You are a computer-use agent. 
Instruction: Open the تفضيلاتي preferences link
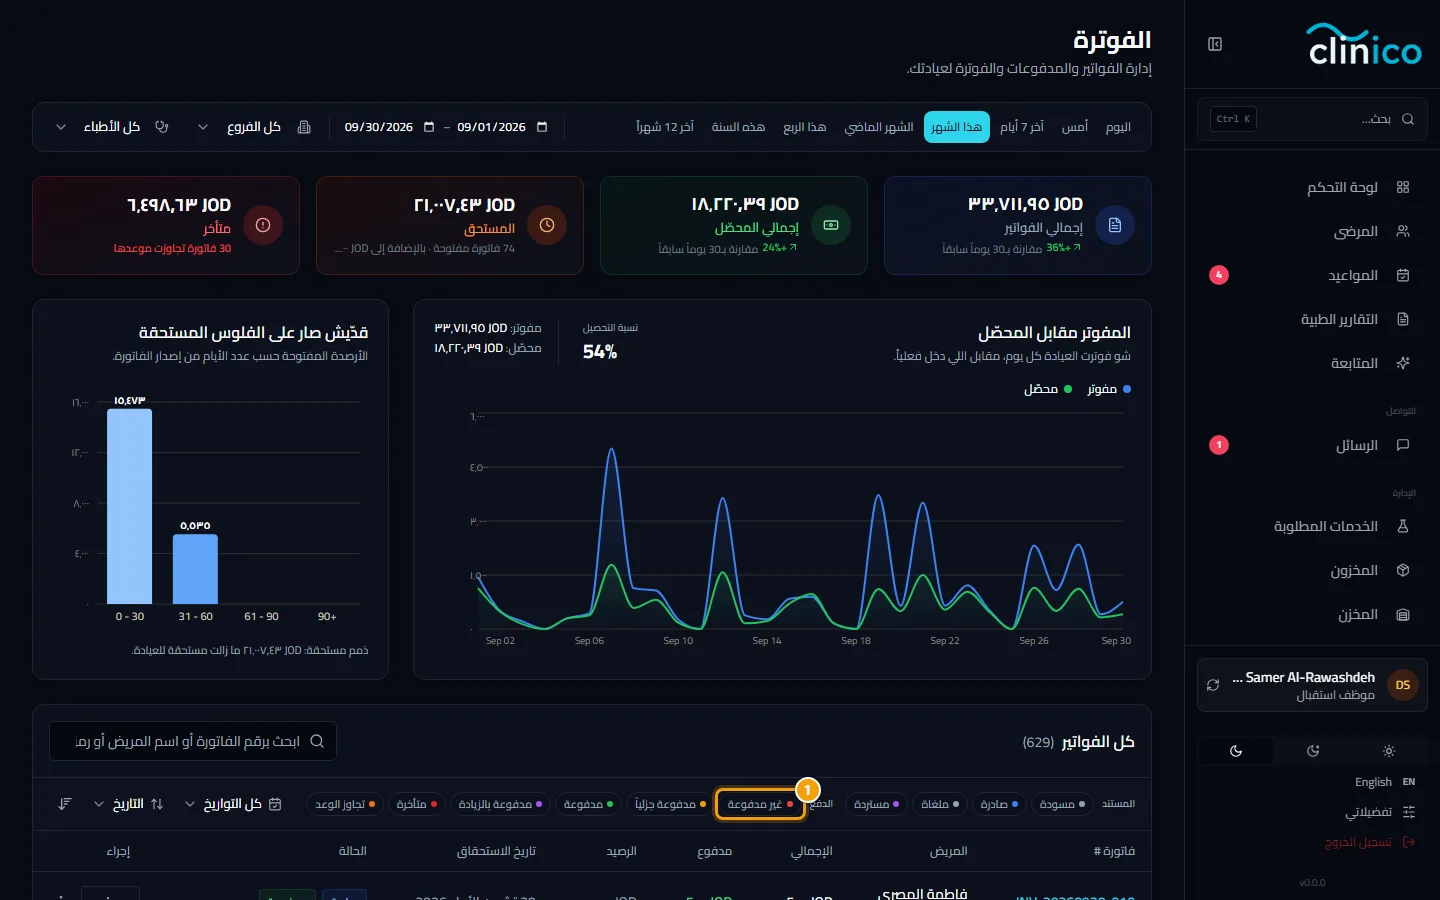coord(1380,812)
